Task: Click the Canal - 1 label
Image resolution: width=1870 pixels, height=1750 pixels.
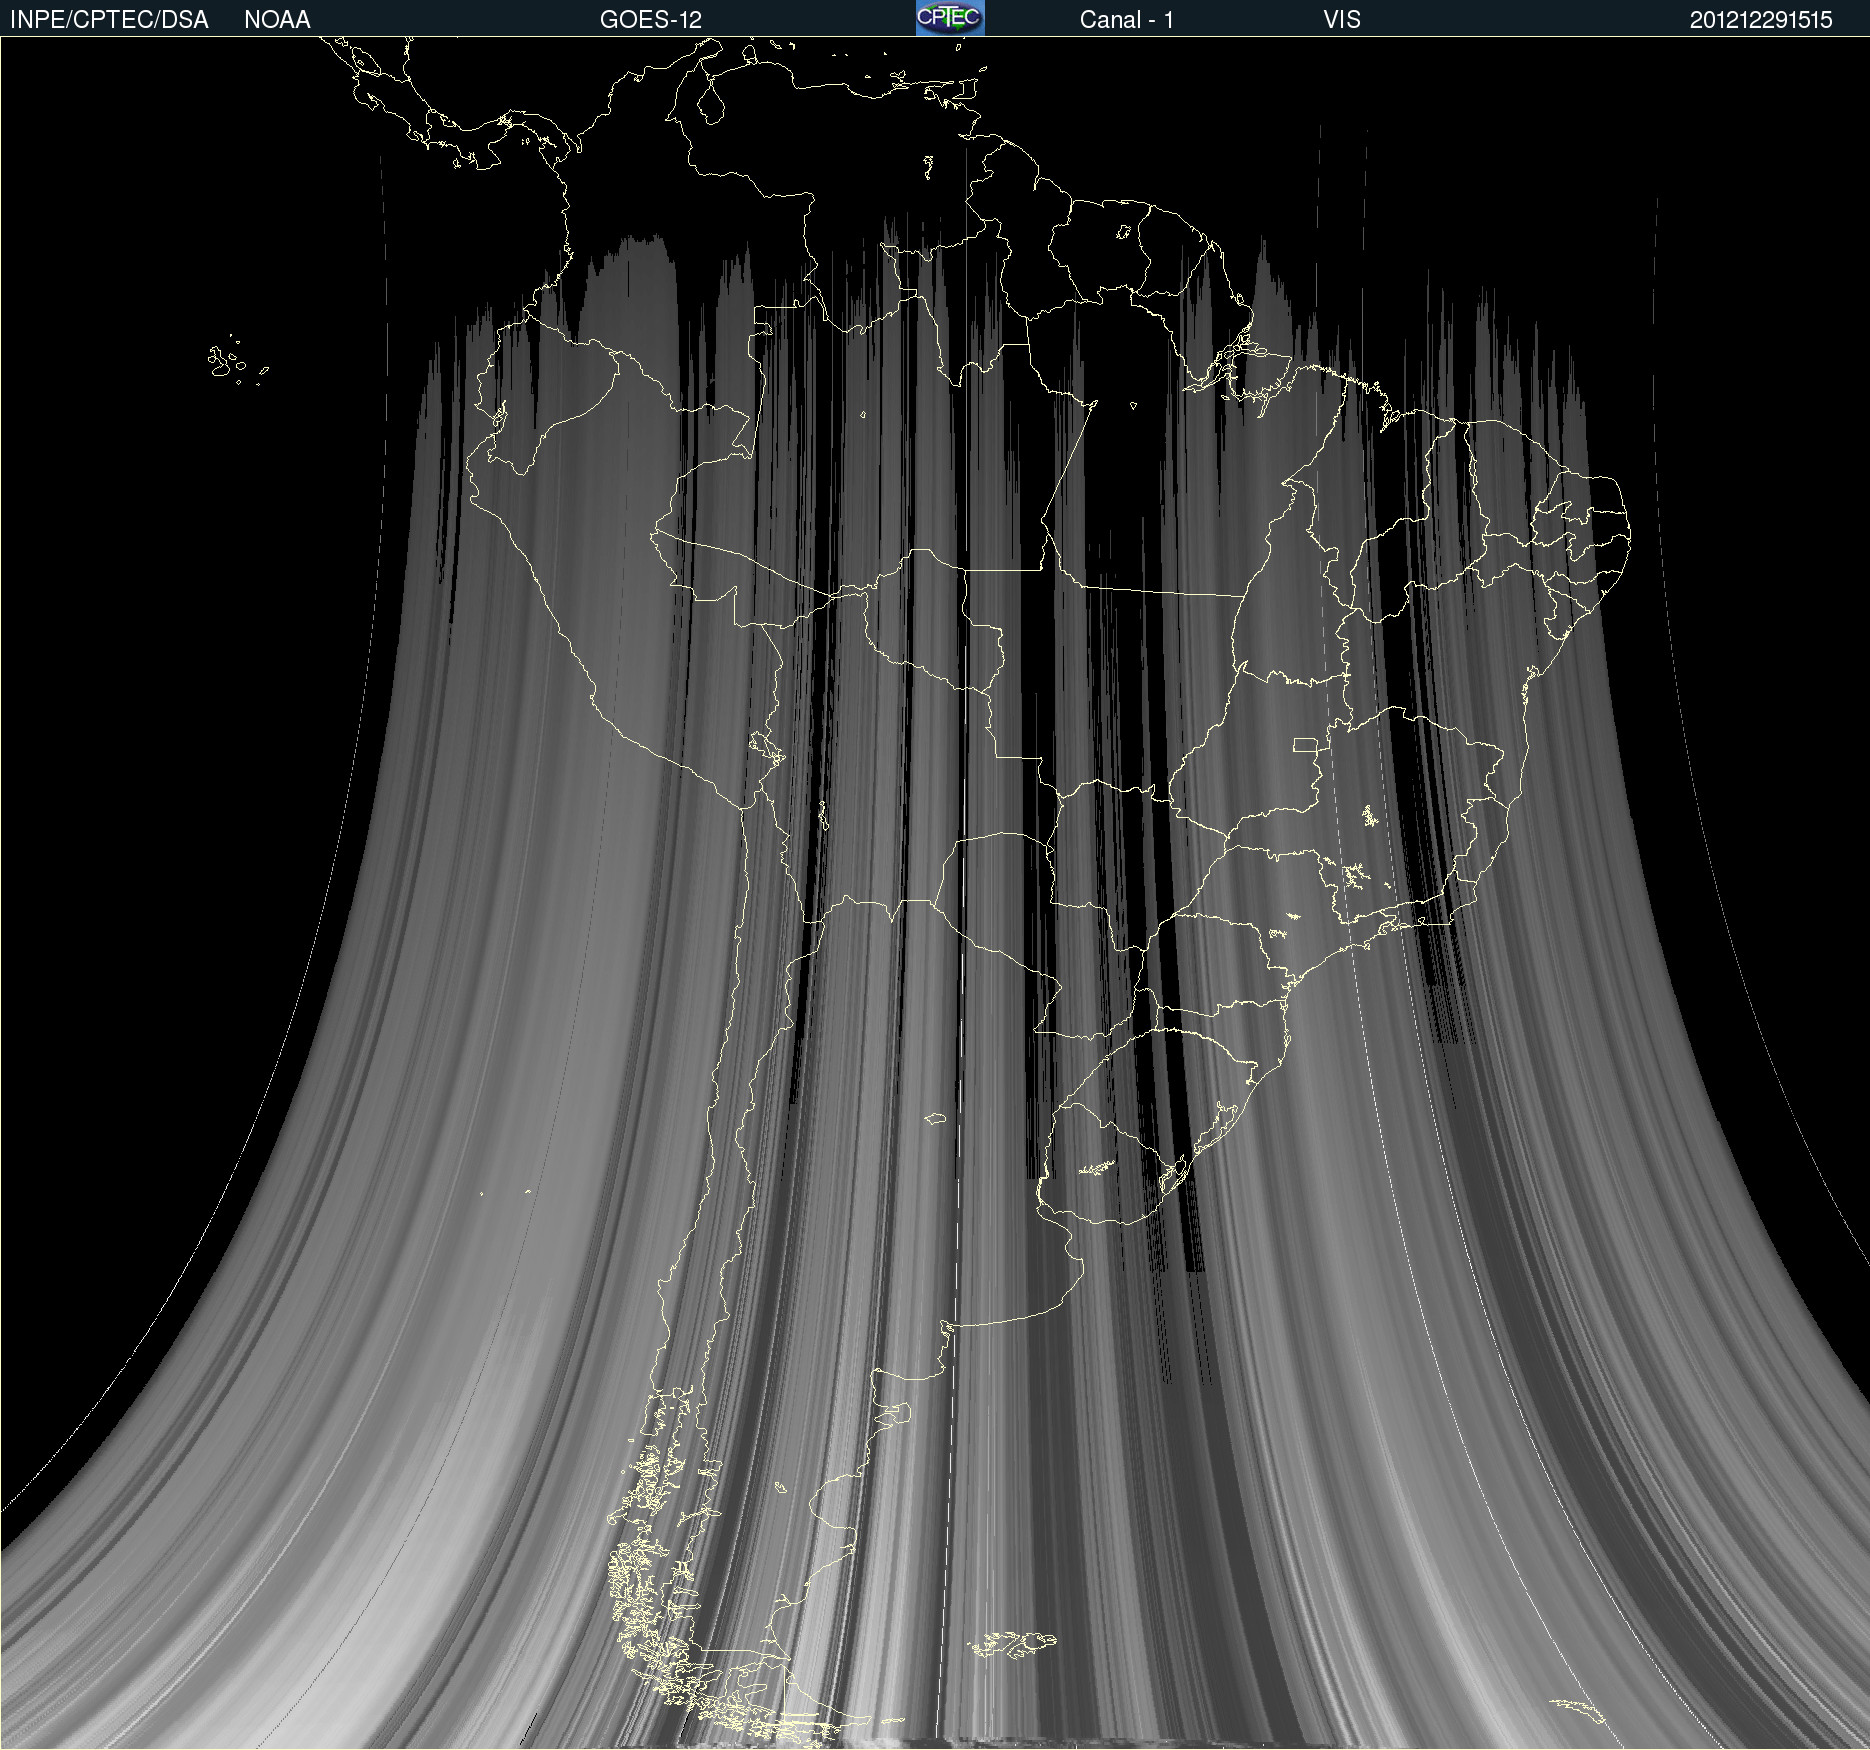Action: click(1126, 20)
